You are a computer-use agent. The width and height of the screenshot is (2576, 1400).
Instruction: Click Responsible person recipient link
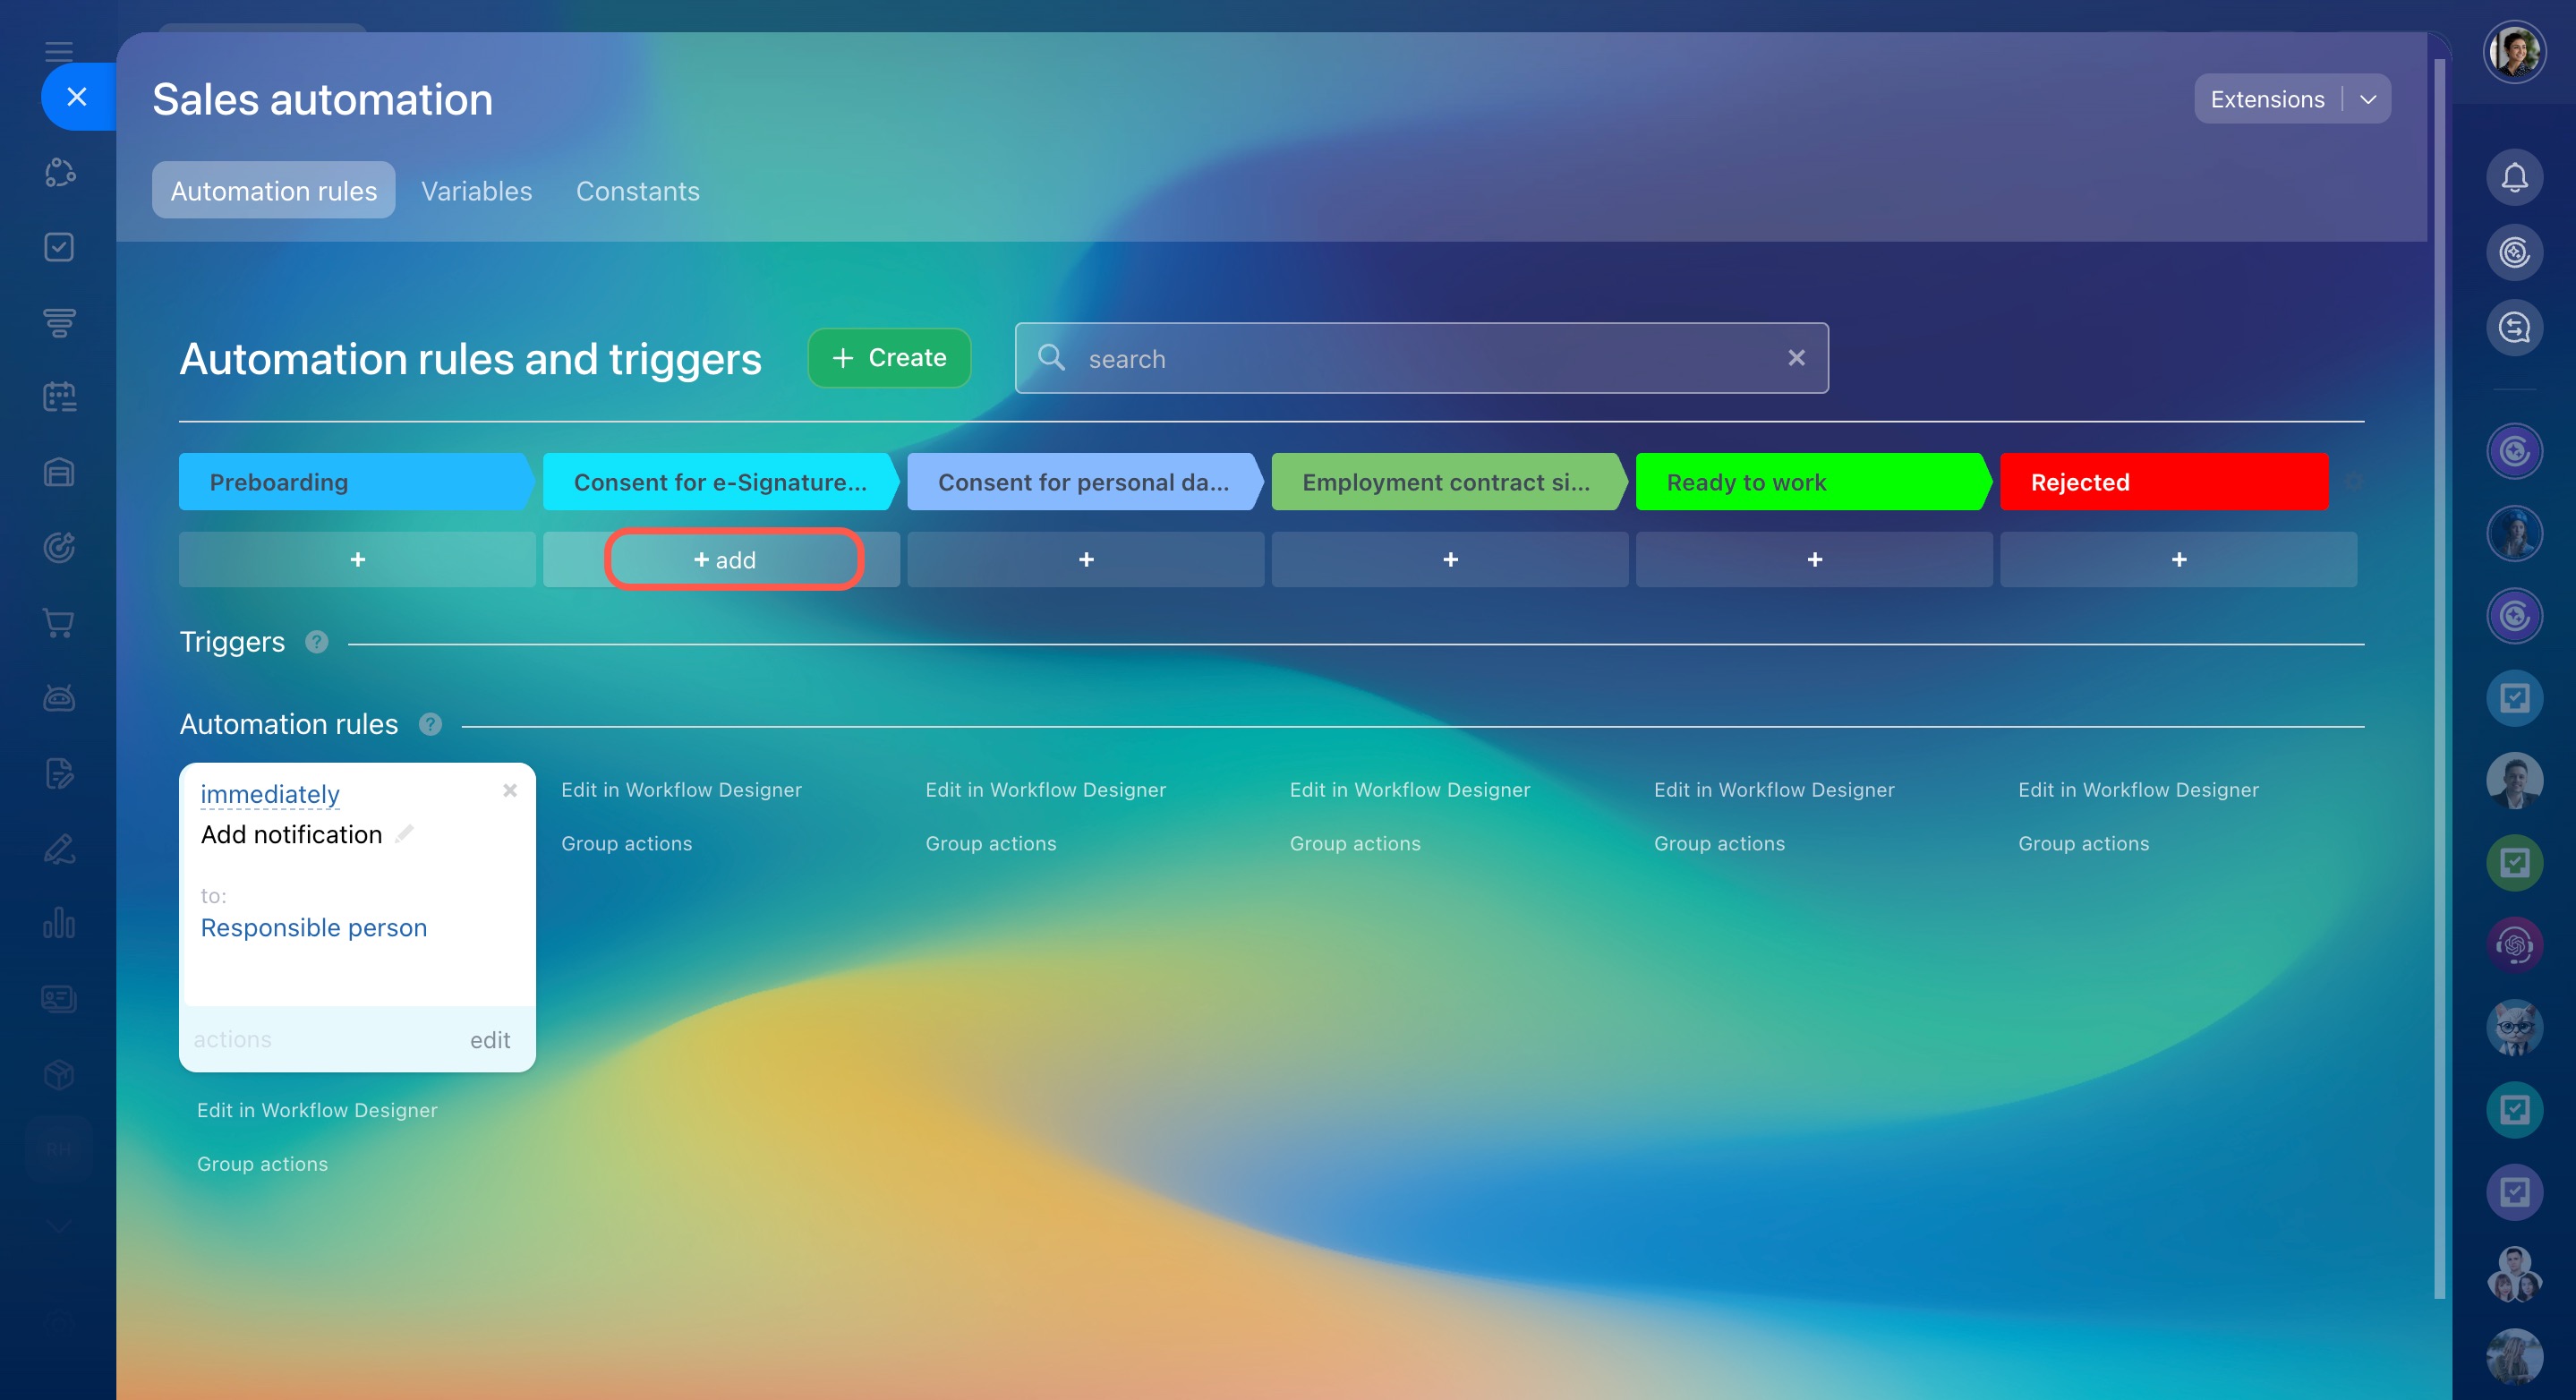pyautogui.click(x=314, y=928)
